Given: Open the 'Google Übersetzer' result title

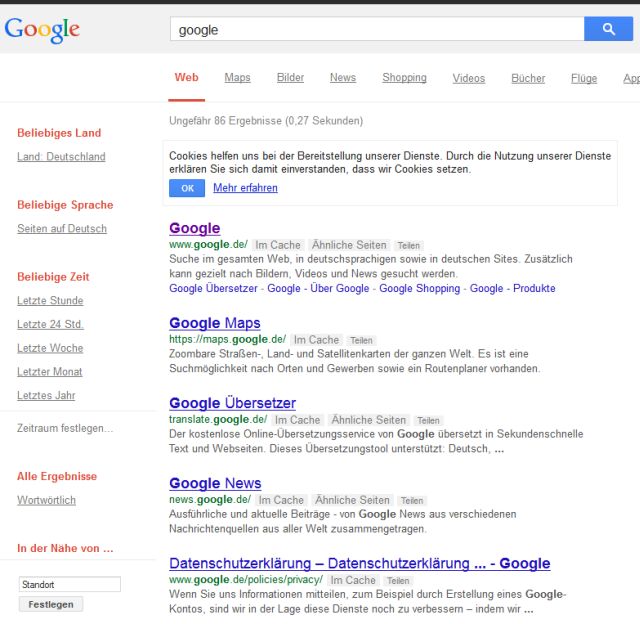Looking at the screenshot, I should tap(233, 403).
